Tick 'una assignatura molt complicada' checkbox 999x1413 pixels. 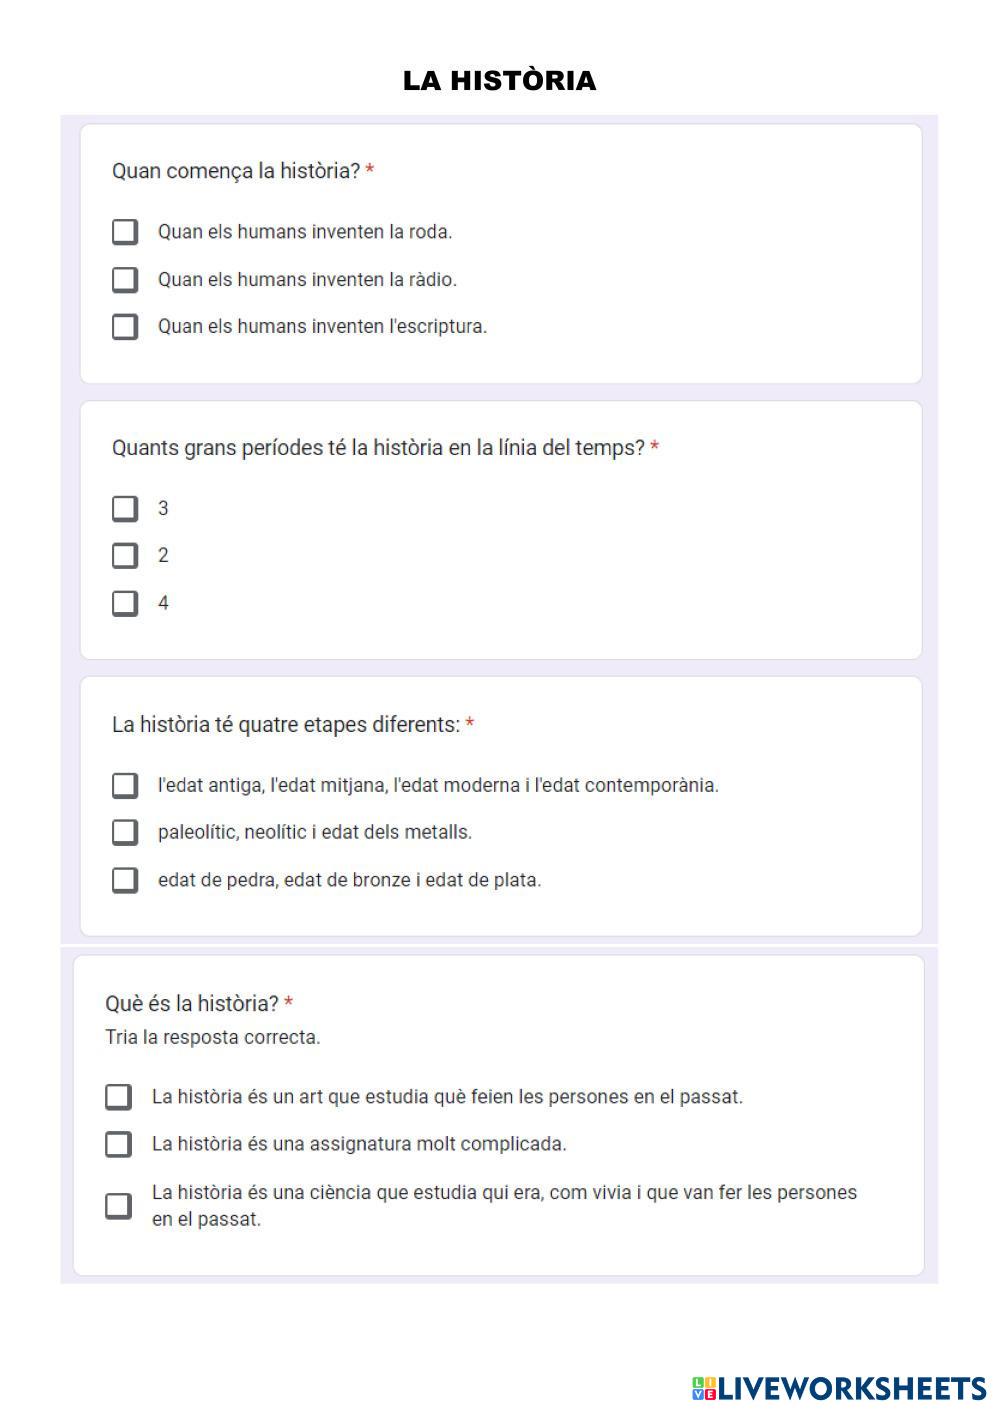tap(118, 1144)
